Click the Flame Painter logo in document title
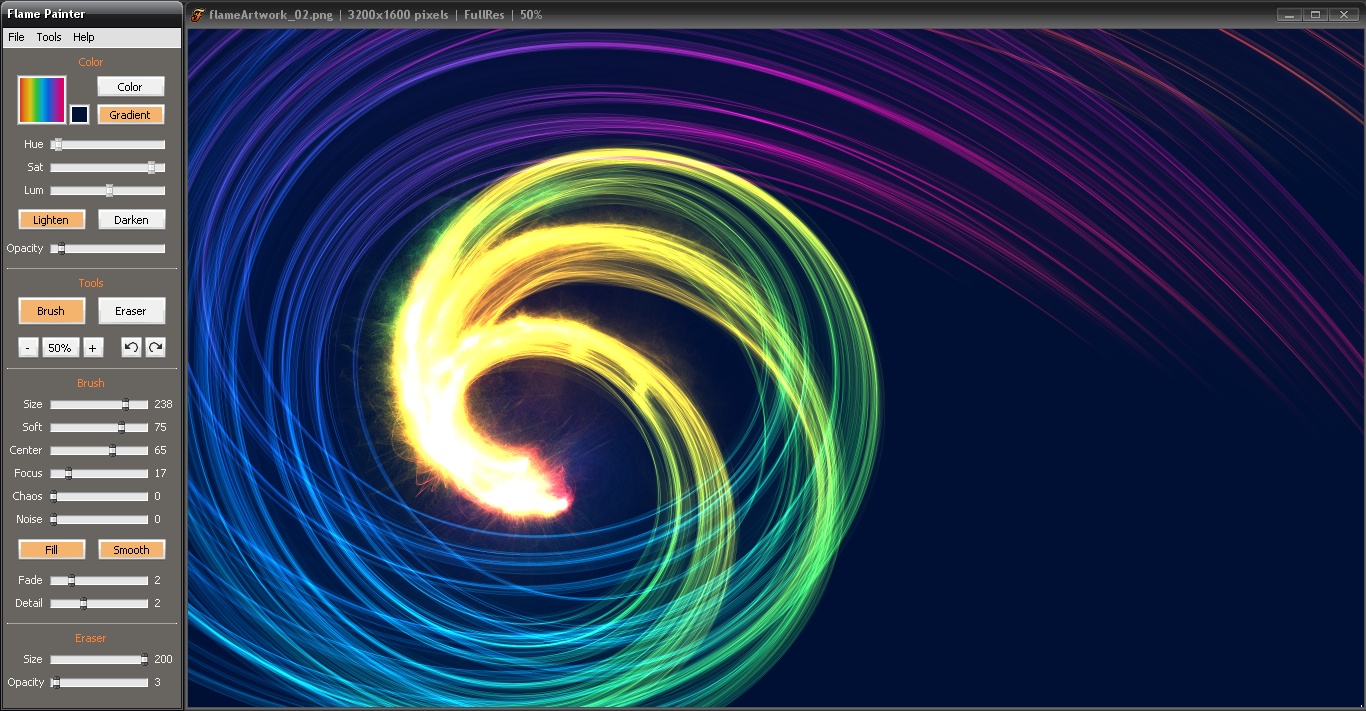This screenshot has height=711, width=1366. click(198, 15)
